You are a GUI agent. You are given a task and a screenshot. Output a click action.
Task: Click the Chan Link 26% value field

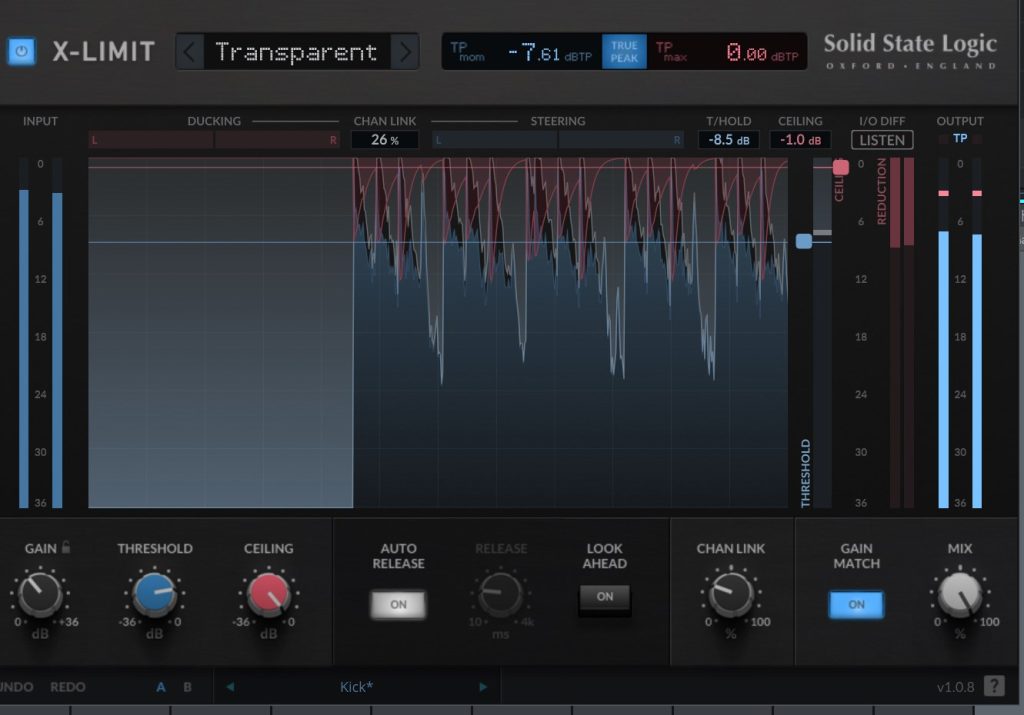click(384, 140)
